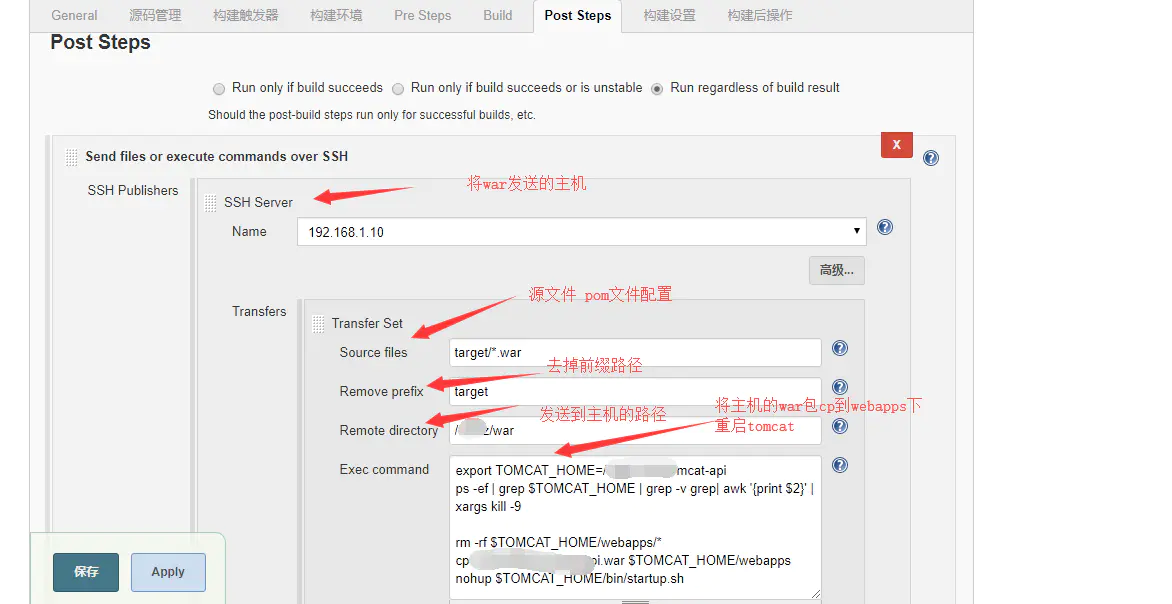Switch to the Pre Steps tab
The width and height of the screenshot is (1172, 604).
tap(423, 15)
